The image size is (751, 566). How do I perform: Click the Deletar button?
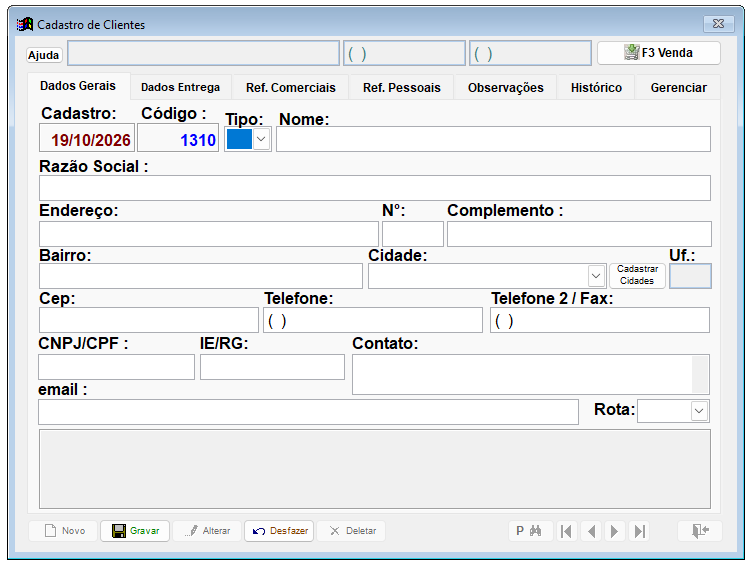(351, 531)
